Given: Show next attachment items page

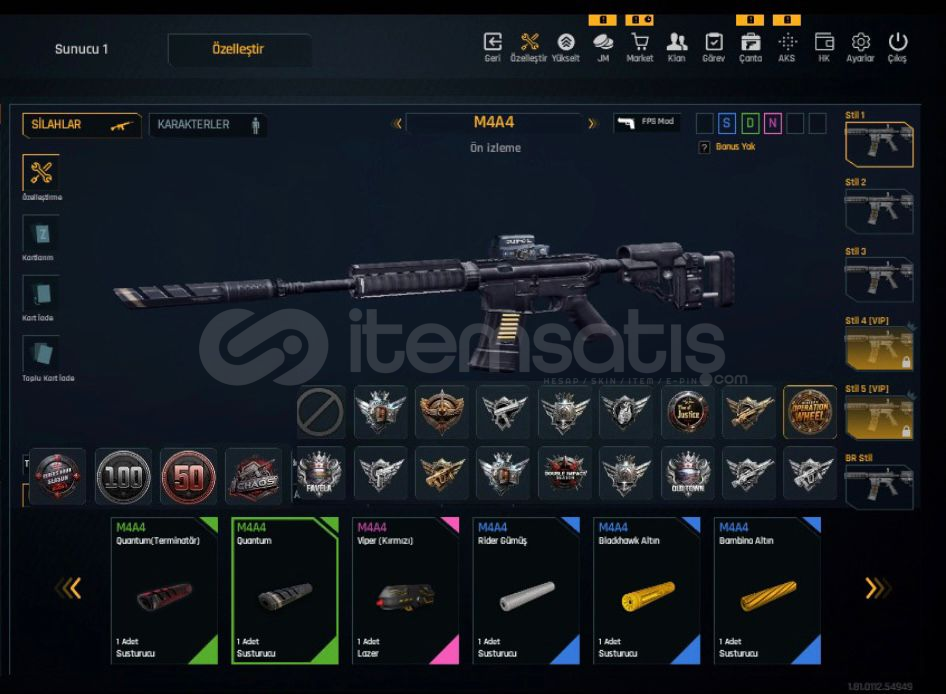Looking at the screenshot, I should 875,588.
